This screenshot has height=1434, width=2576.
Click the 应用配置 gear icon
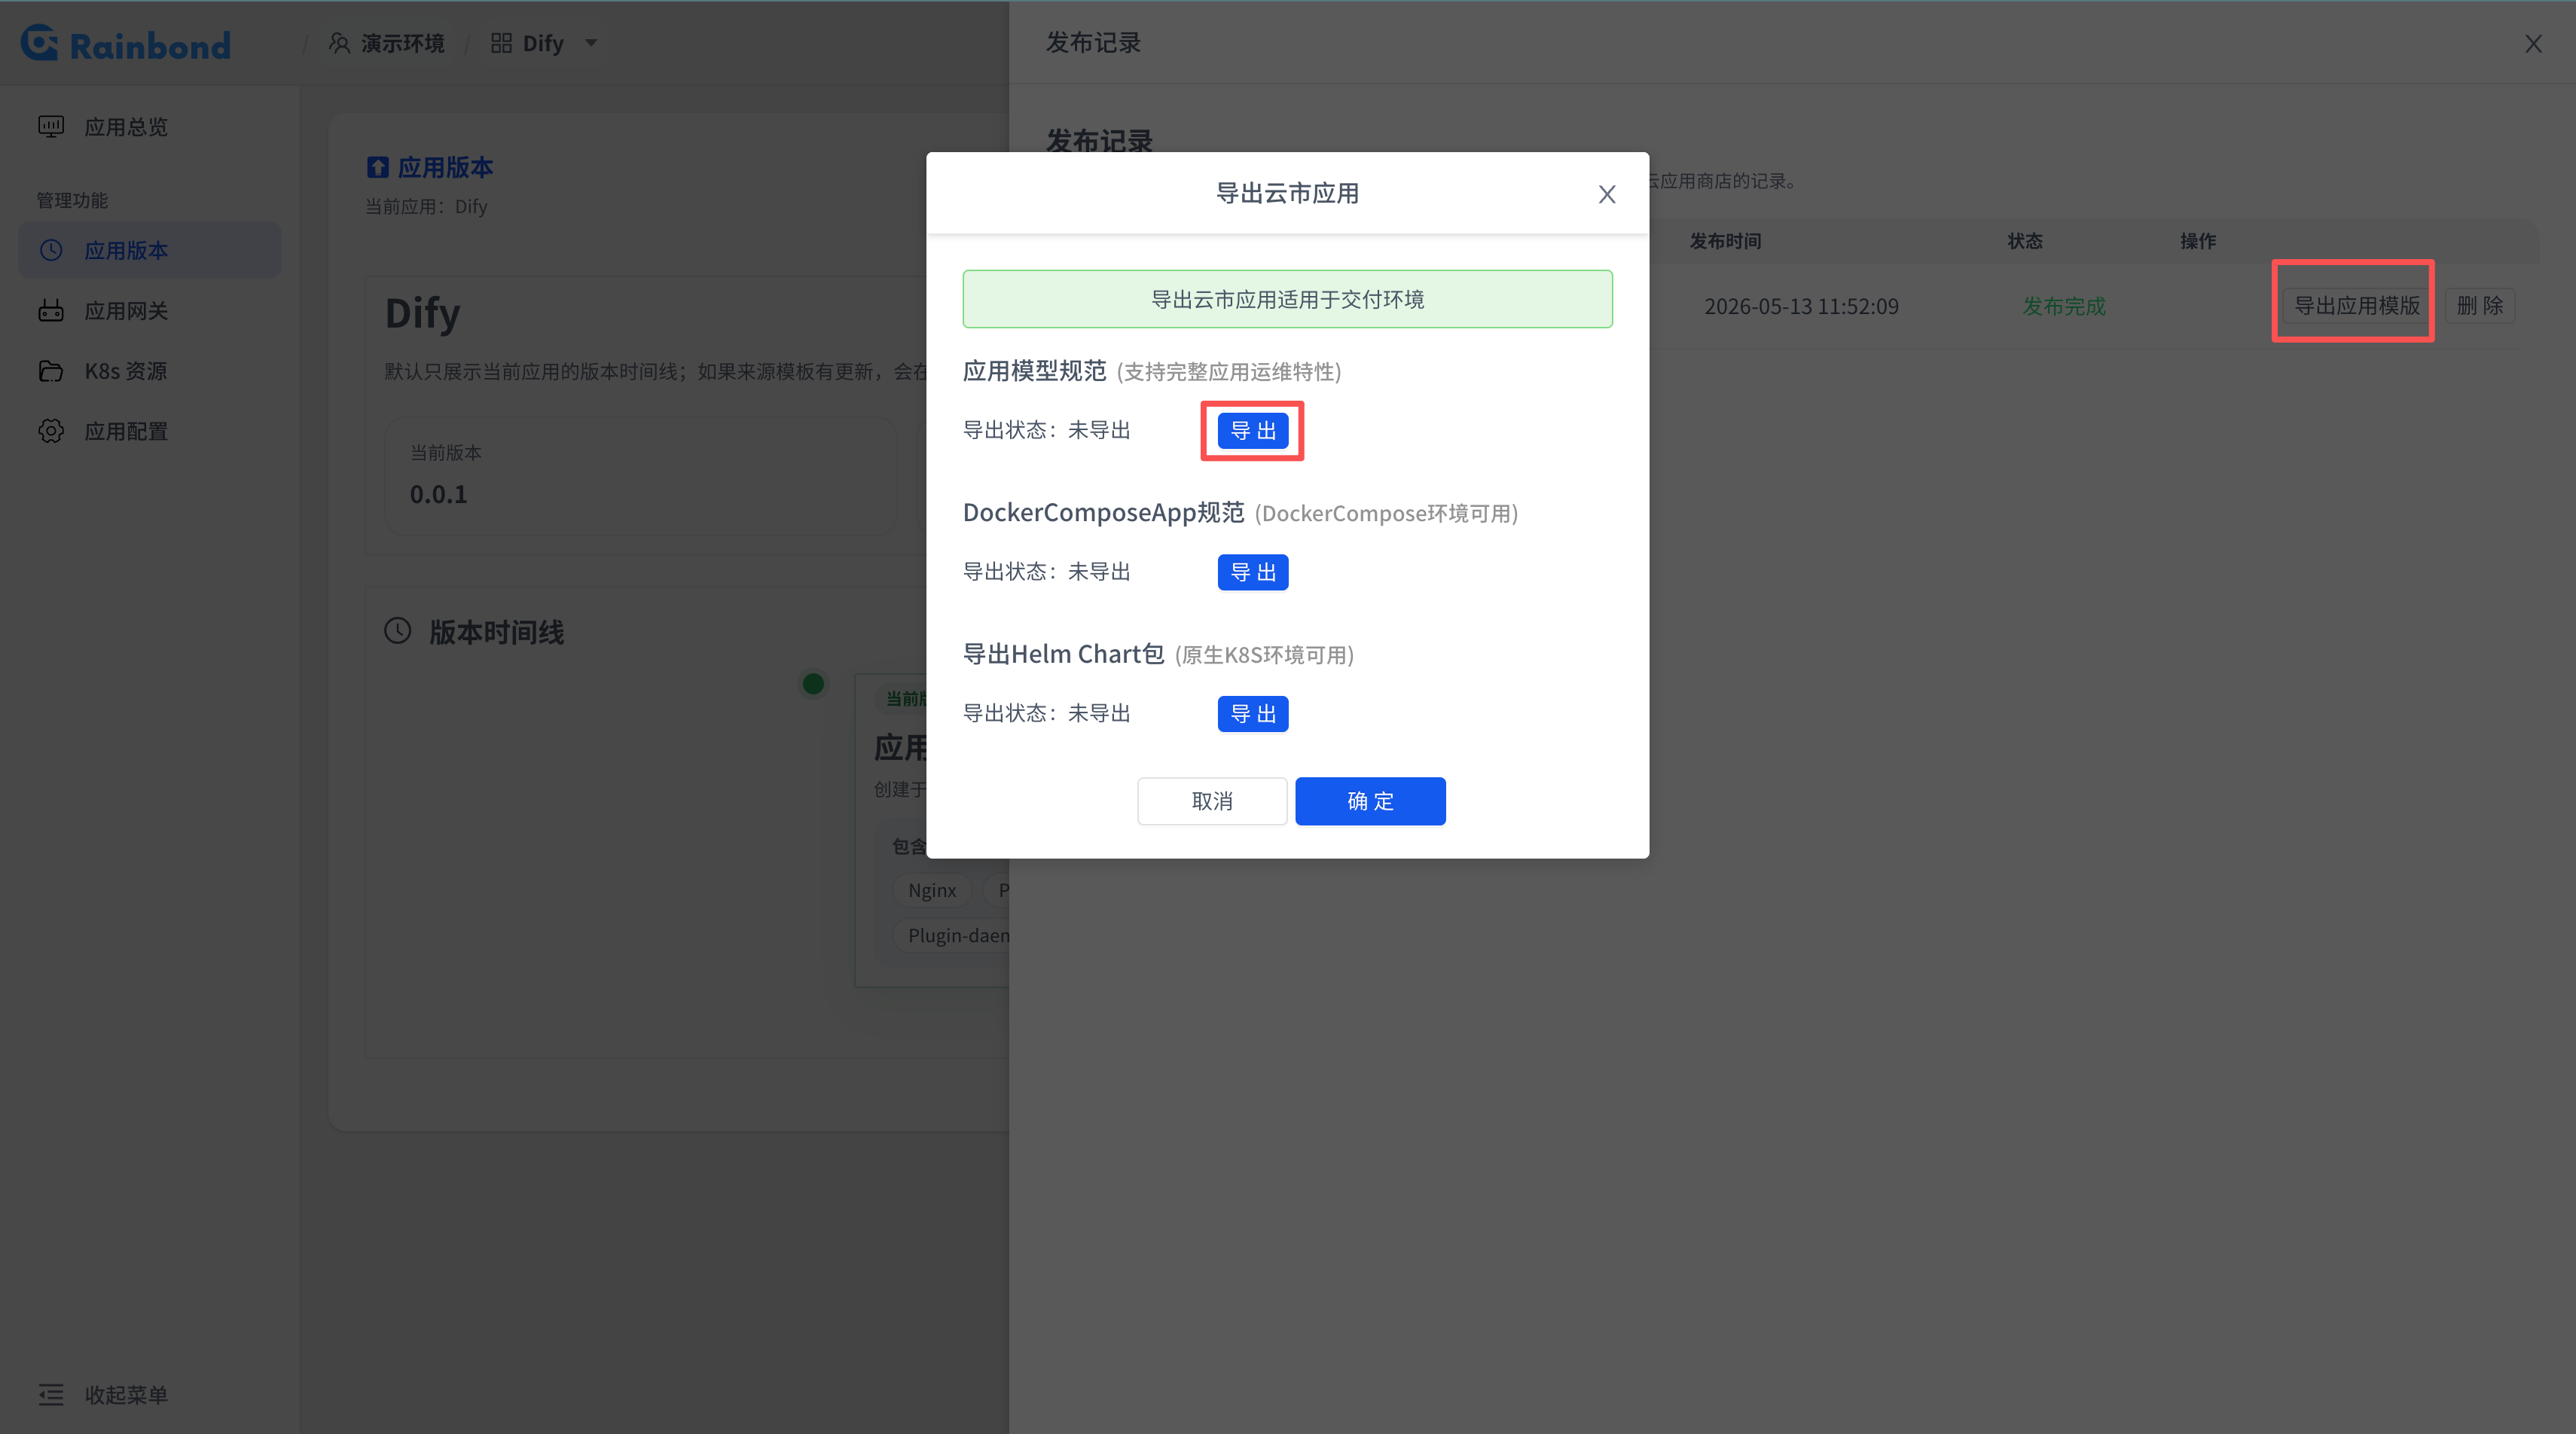pos(51,431)
